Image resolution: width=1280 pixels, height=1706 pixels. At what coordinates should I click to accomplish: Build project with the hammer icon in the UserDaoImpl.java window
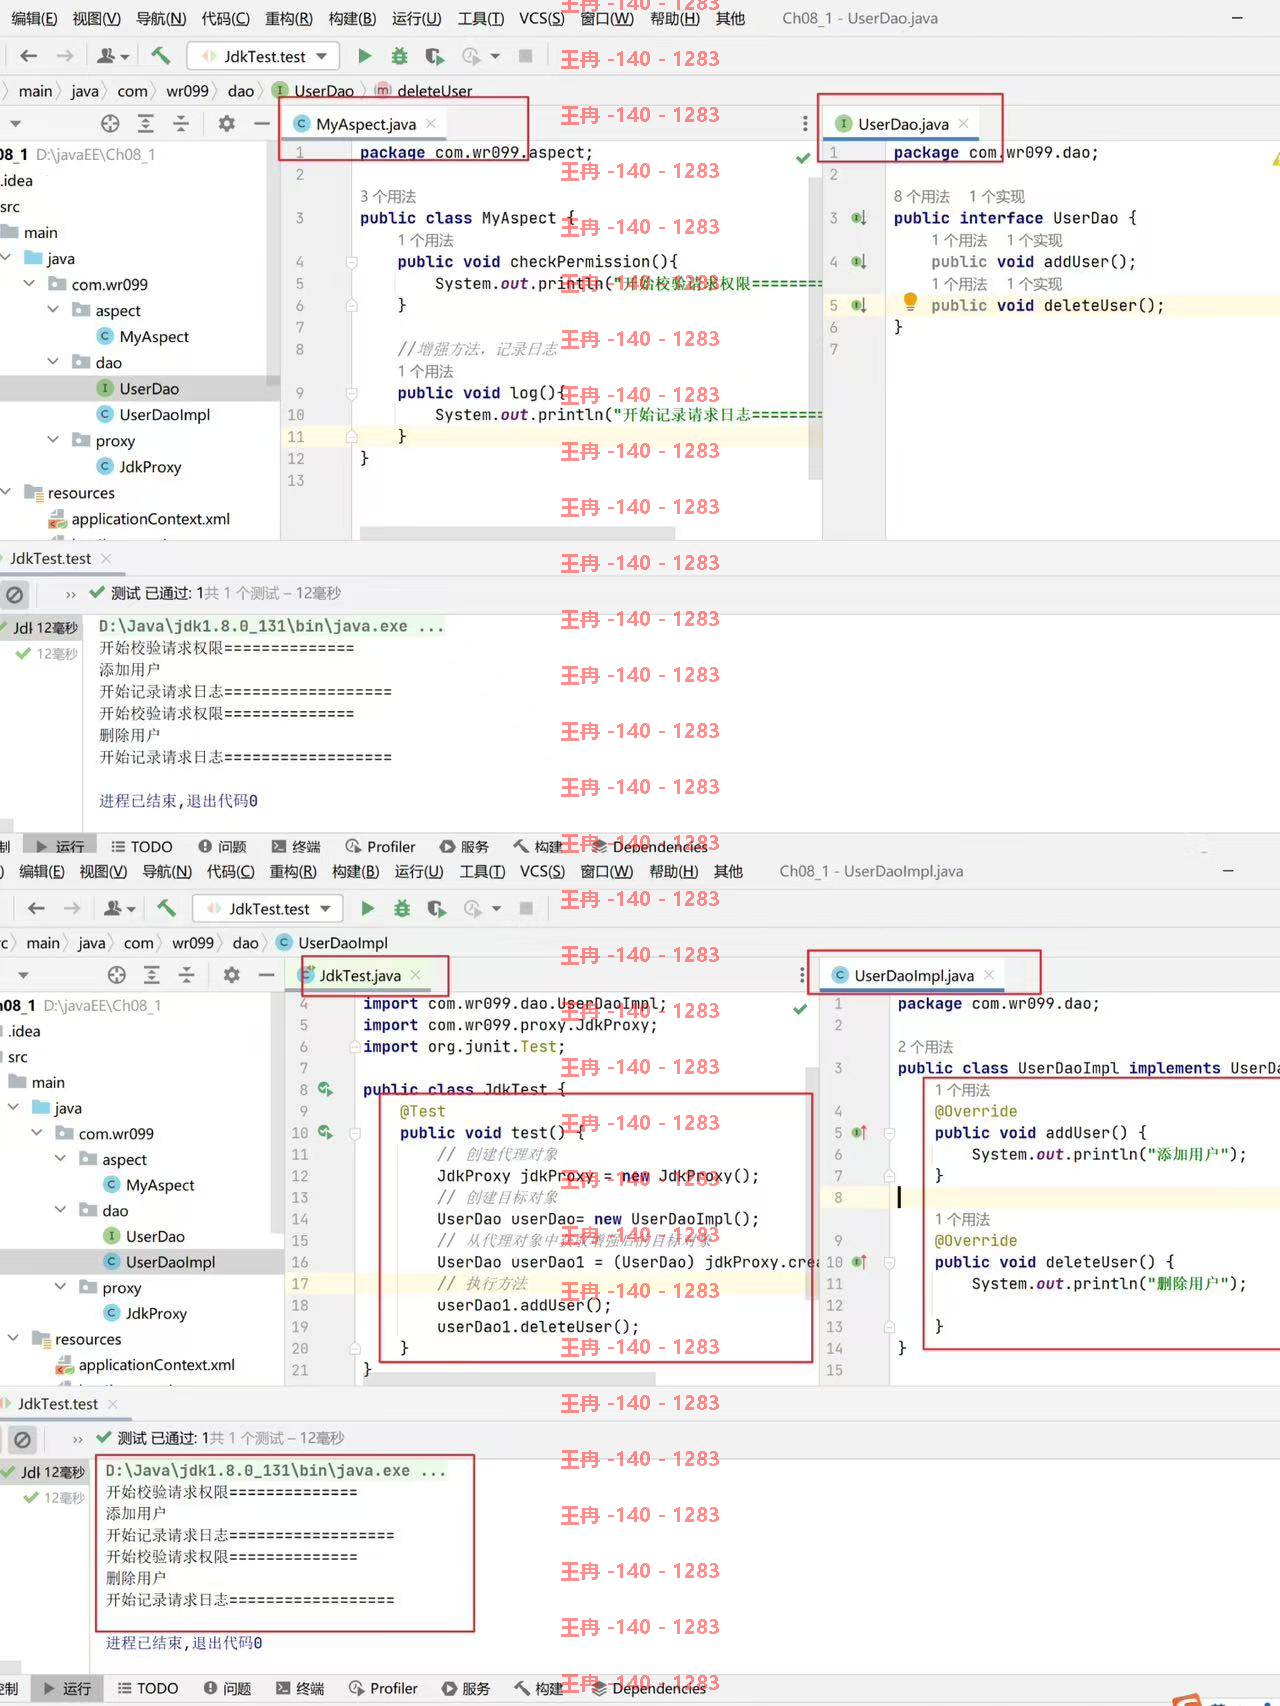tap(166, 908)
